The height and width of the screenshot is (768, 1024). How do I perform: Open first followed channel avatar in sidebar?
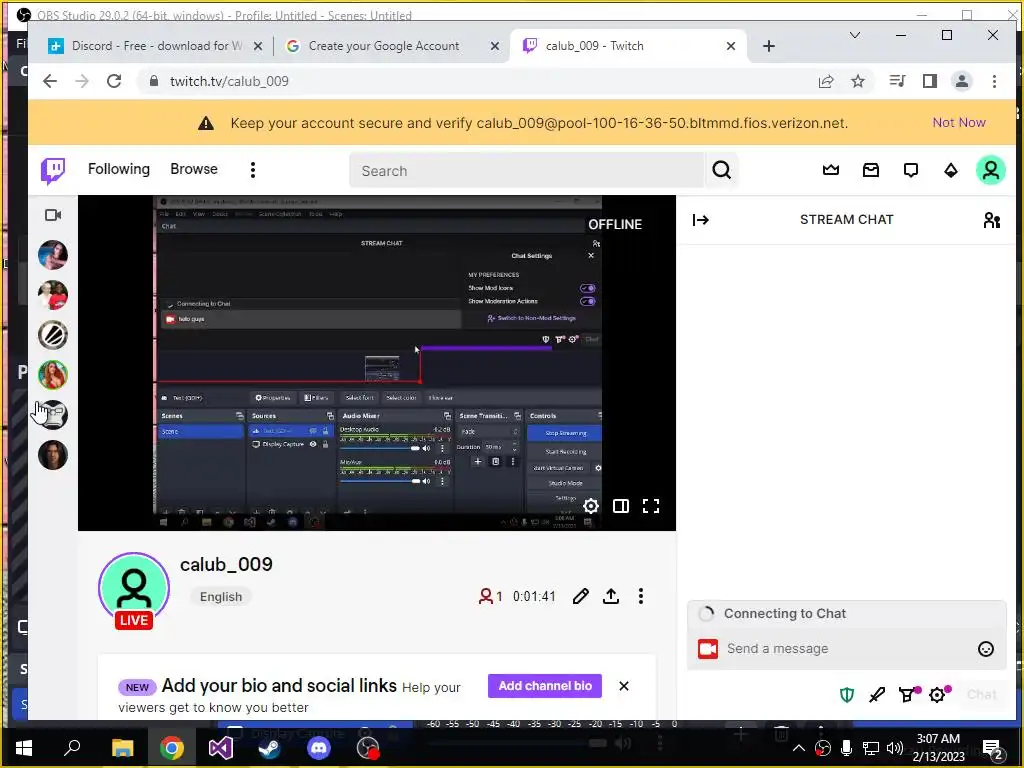(53, 255)
